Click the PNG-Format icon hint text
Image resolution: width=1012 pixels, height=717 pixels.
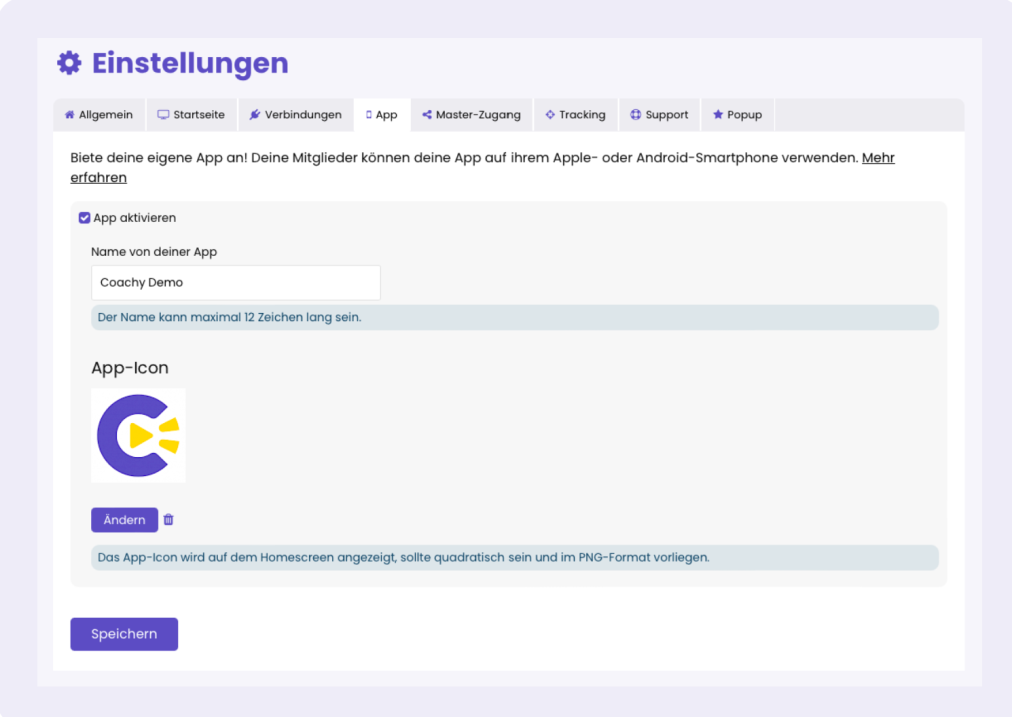tap(515, 558)
